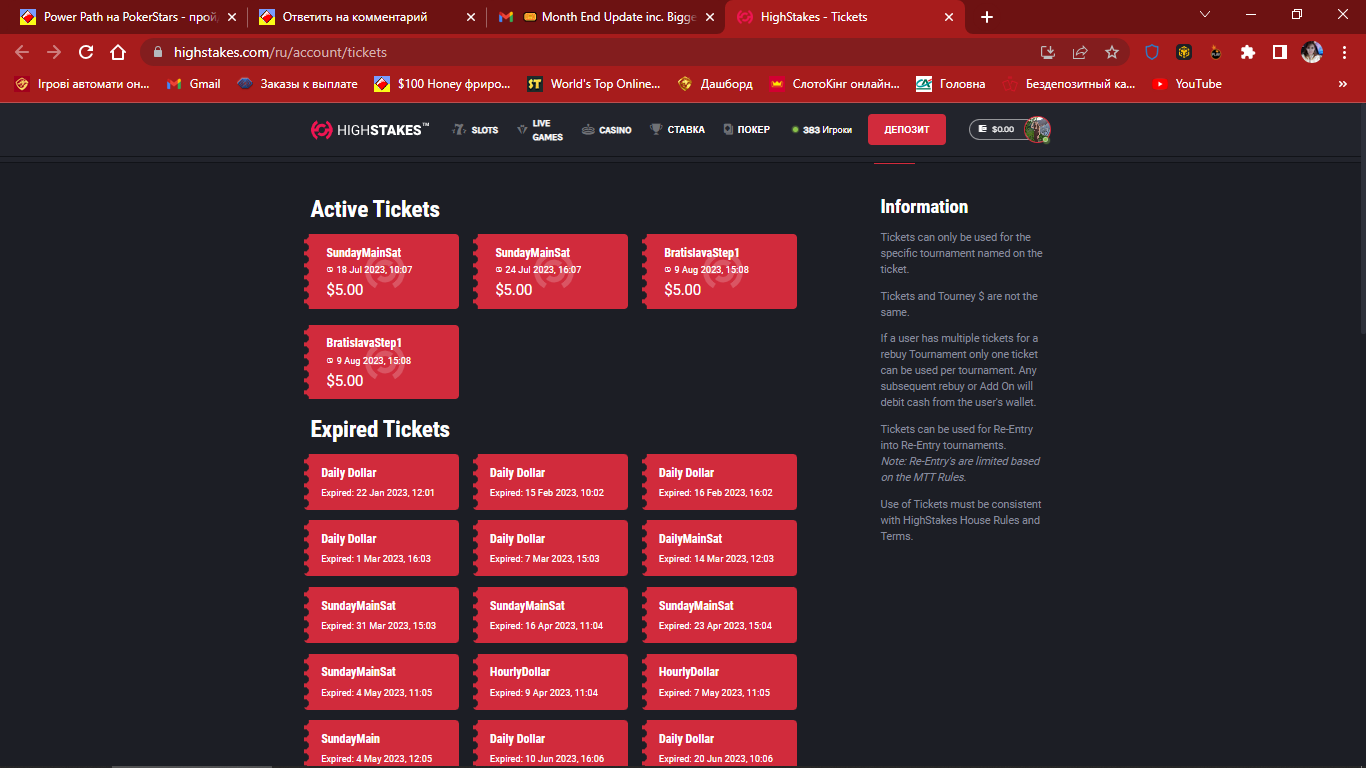Screen dimensions: 1366x768
Task: Reload the page
Action: tap(86, 52)
